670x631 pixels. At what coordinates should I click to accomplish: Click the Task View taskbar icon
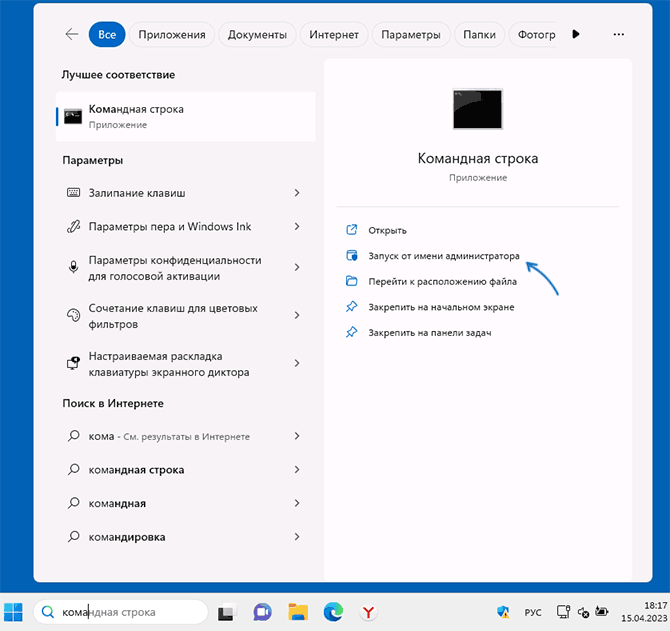[227, 611]
